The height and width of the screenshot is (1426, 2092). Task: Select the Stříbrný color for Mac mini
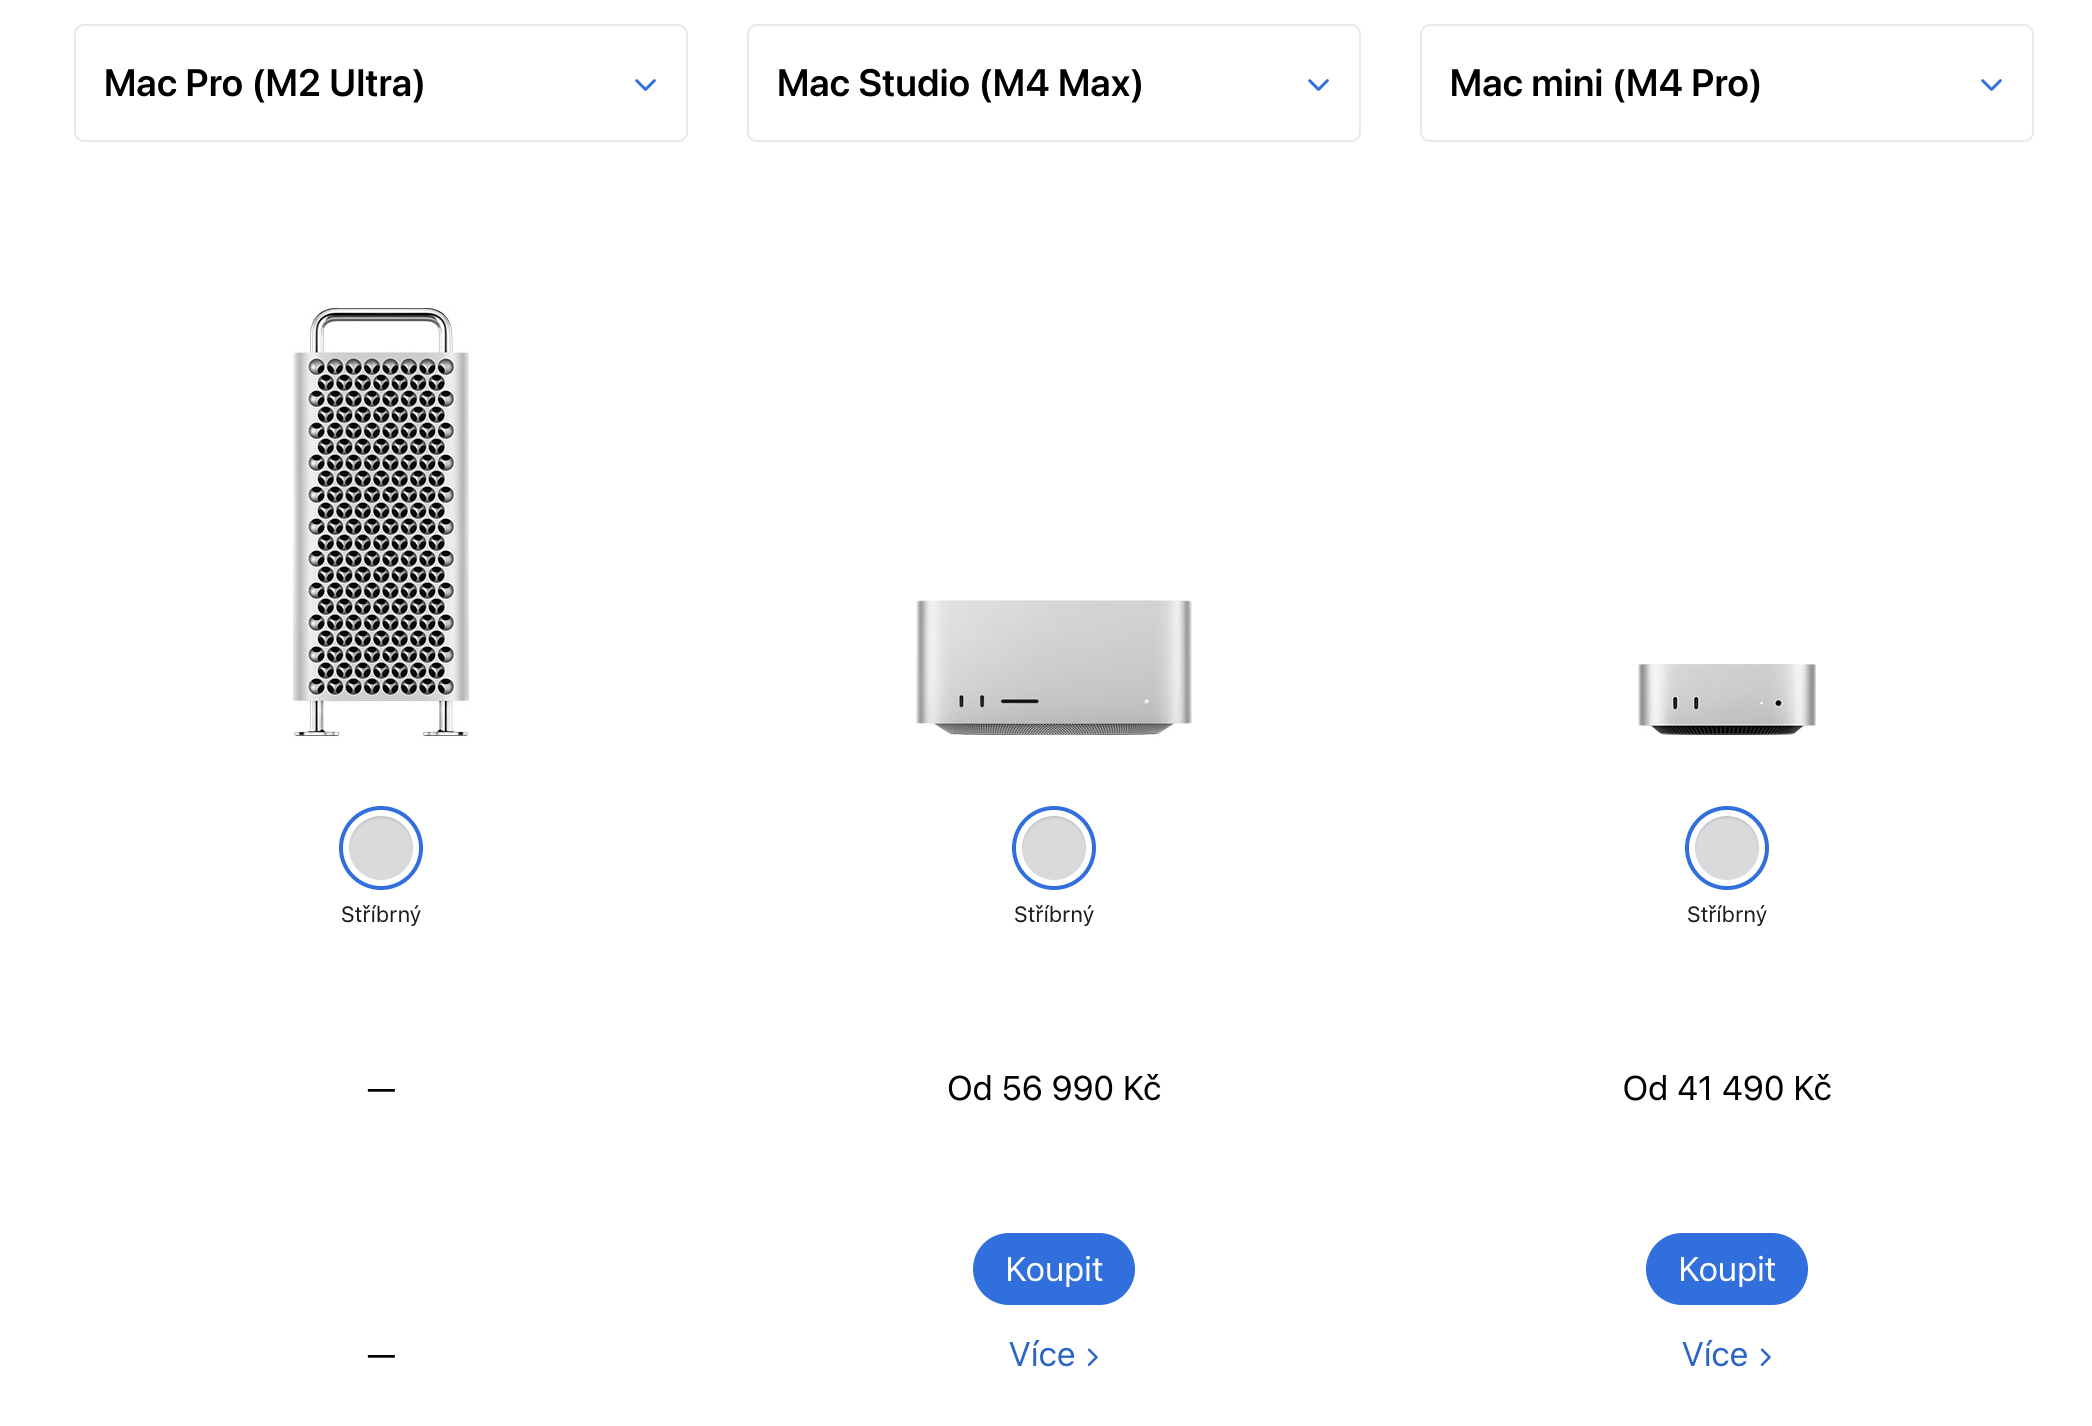[1726, 847]
